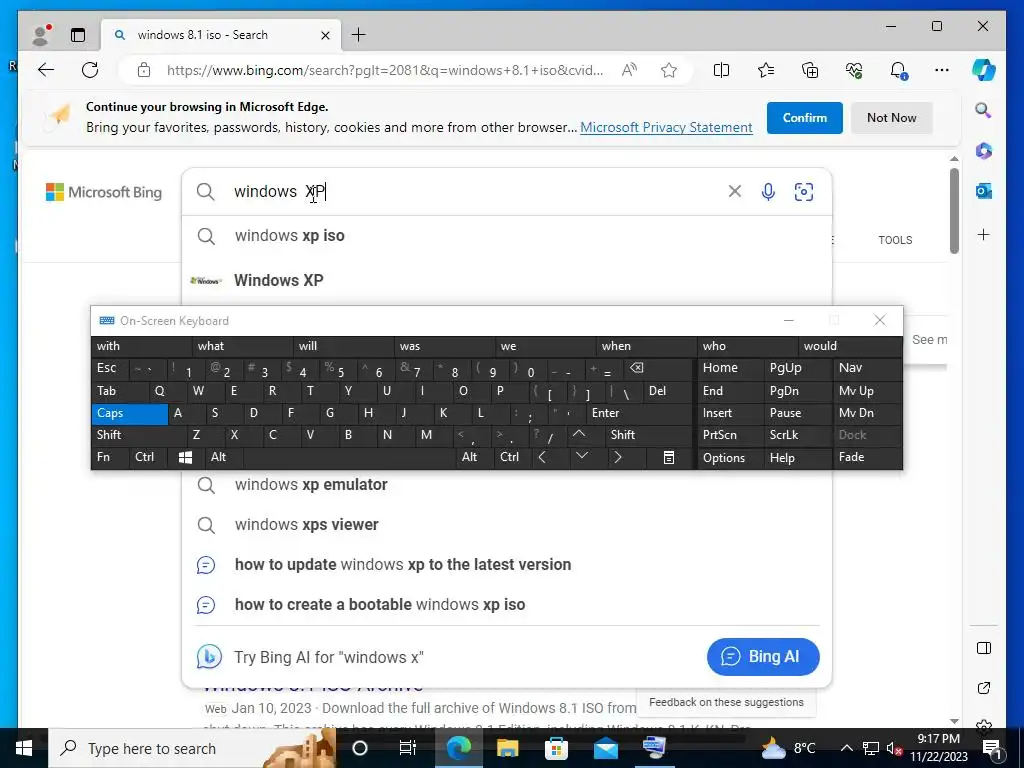View site information lock icon
1024x768 pixels.
144,70
